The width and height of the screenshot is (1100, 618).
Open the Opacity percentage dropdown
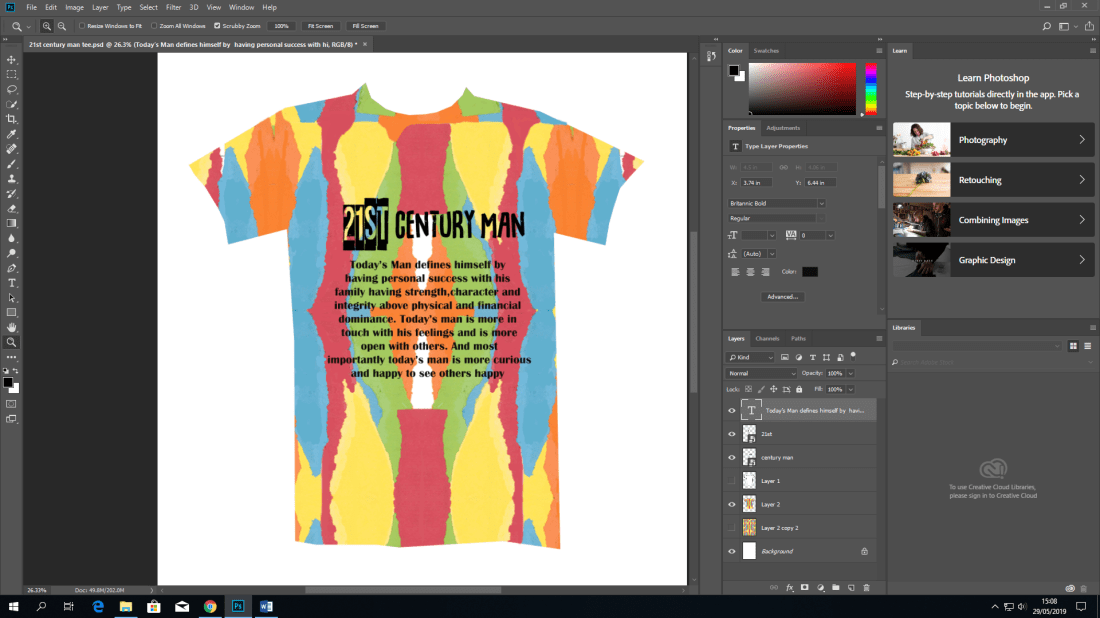coord(851,372)
